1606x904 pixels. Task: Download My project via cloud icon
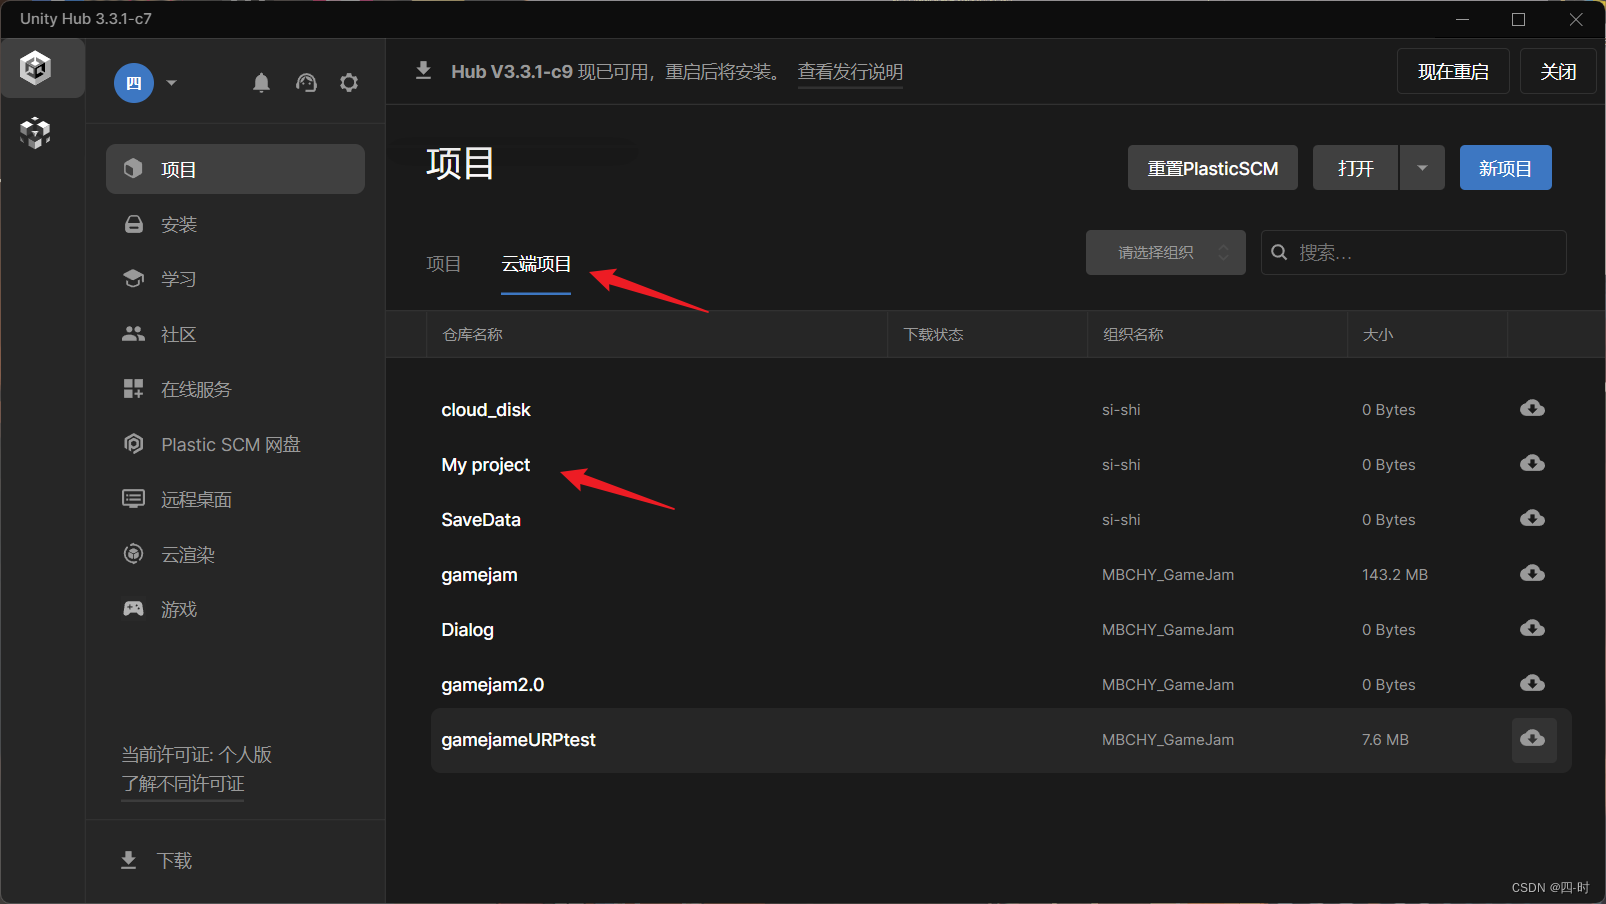click(x=1532, y=463)
